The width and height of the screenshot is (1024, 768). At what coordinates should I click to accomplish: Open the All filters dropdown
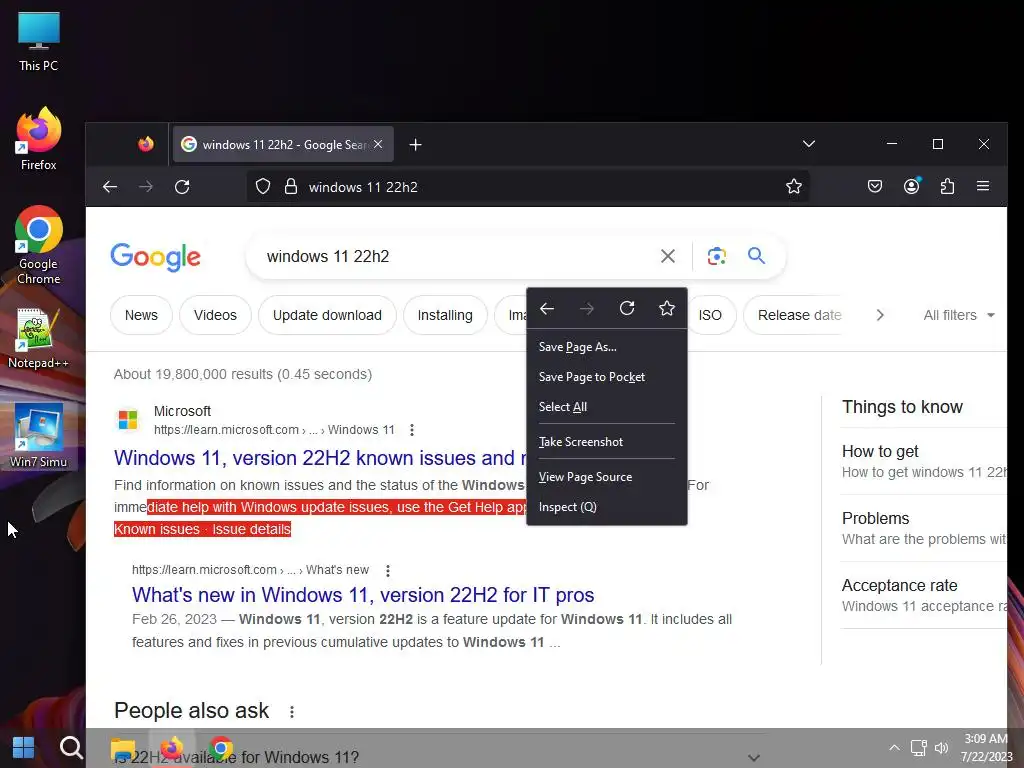pyautogui.click(x=959, y=315)
